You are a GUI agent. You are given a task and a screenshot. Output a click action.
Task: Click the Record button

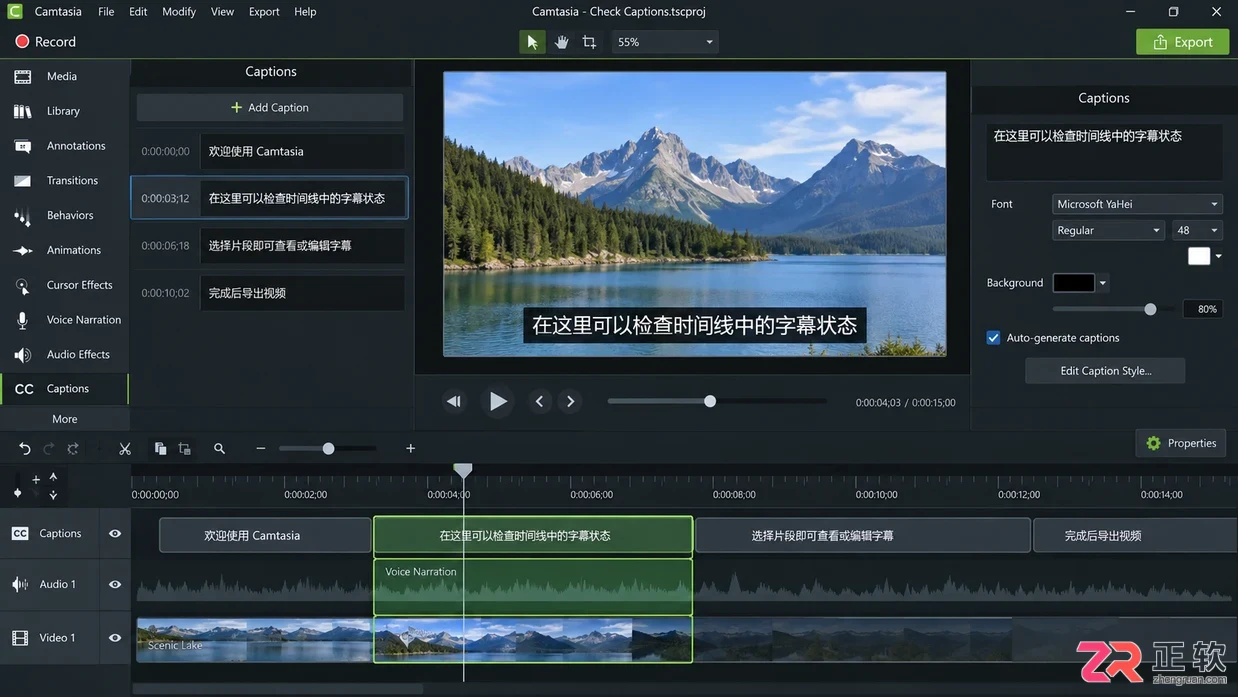[x=45, y=42]
